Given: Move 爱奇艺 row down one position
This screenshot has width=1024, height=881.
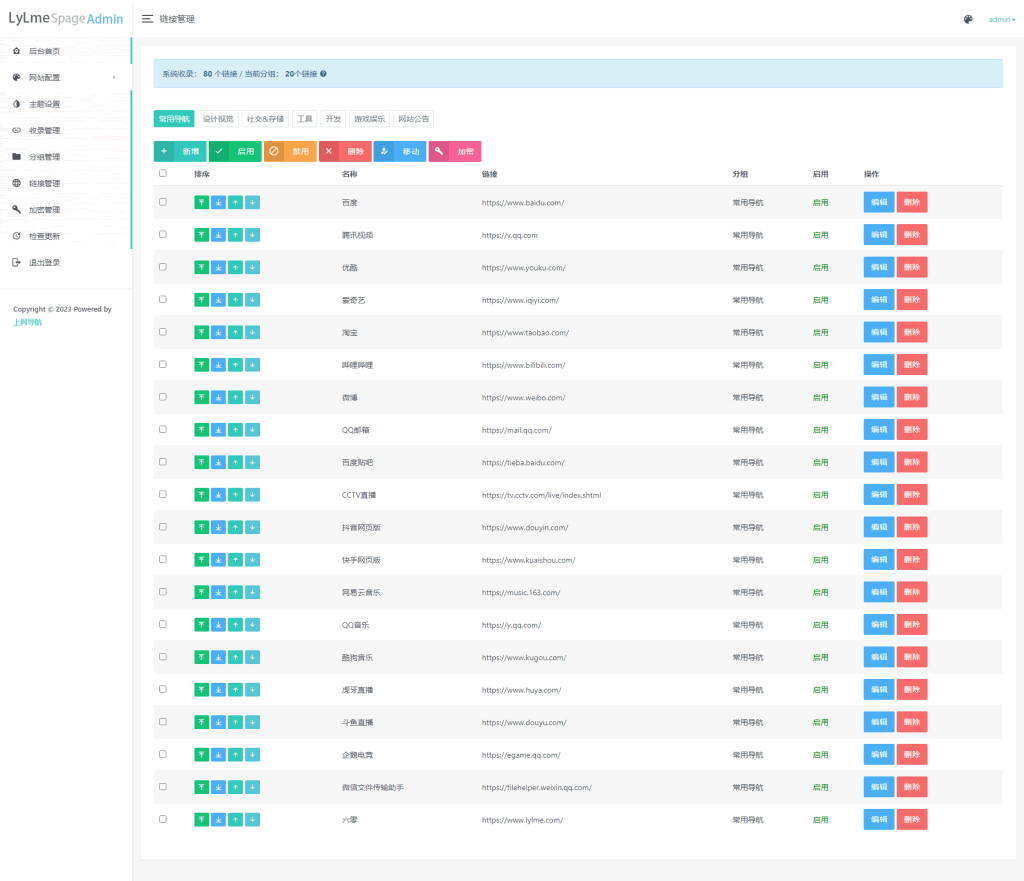Looking at the screenshot, I should 252,300.
